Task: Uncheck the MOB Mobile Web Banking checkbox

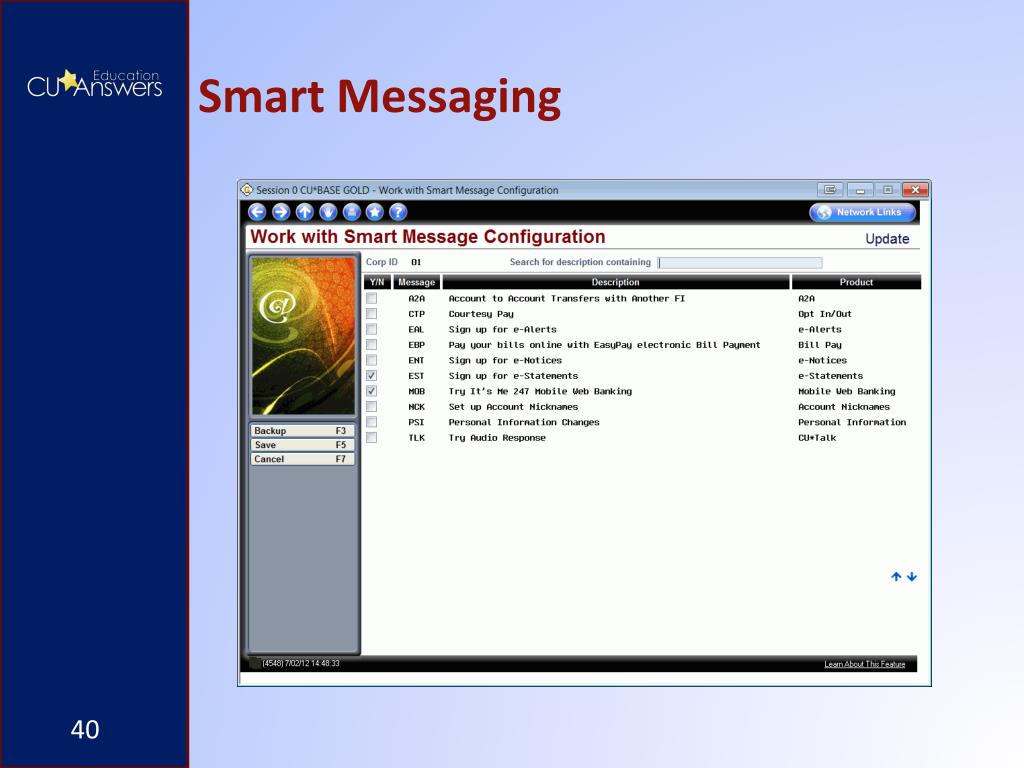Action: coord(372,391)
